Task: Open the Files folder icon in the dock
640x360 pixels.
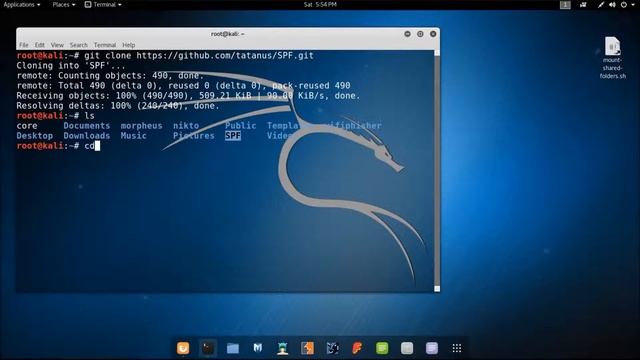Action: (233, 348)
